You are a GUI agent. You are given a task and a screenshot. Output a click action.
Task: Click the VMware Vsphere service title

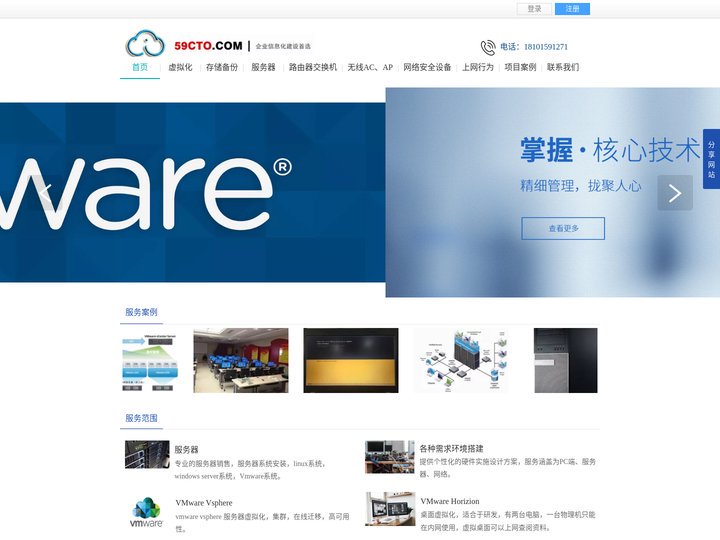click(204, 503)
